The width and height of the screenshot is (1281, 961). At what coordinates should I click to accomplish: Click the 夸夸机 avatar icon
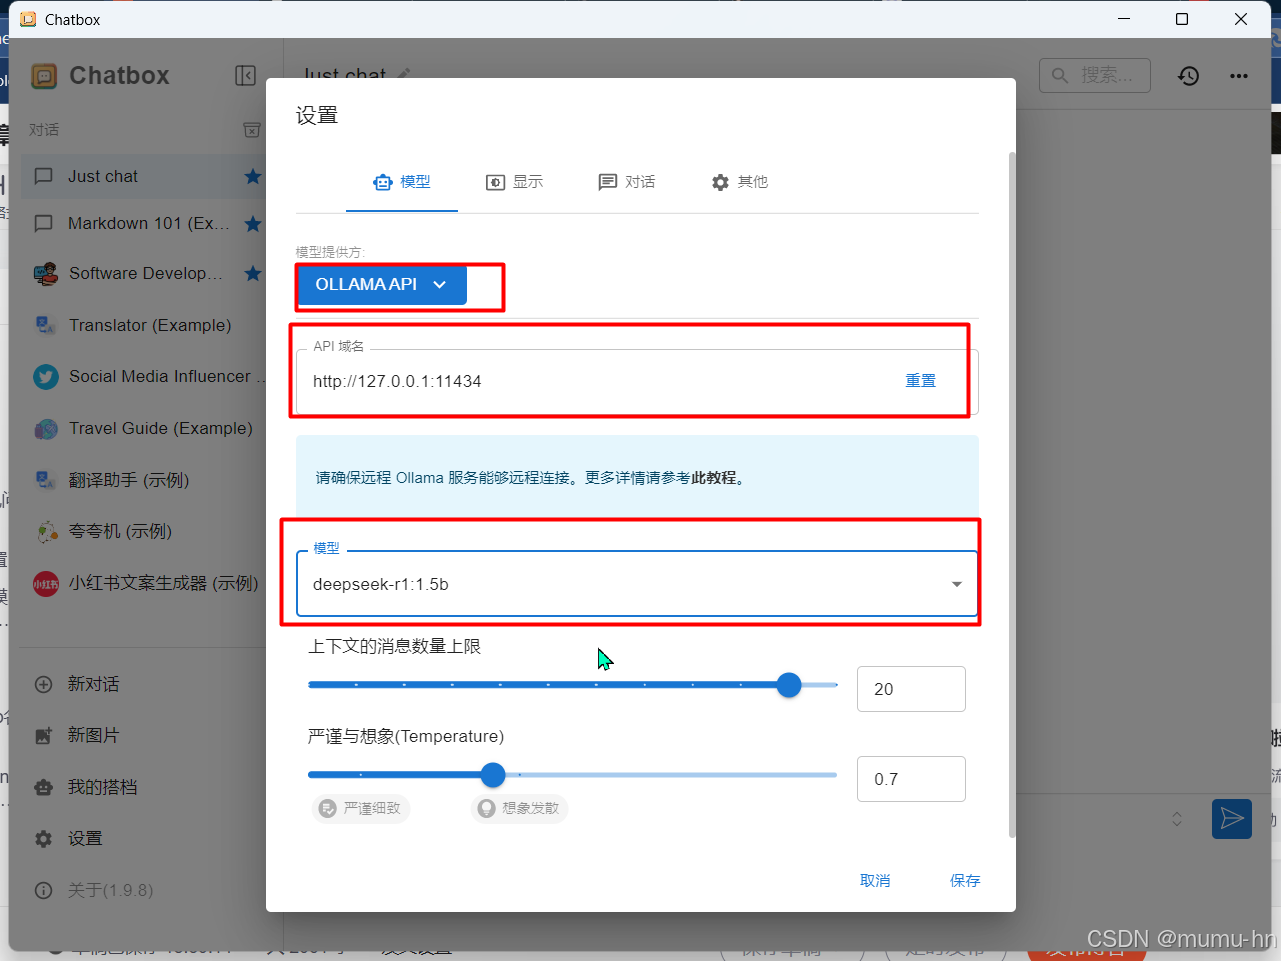point(46,532)
